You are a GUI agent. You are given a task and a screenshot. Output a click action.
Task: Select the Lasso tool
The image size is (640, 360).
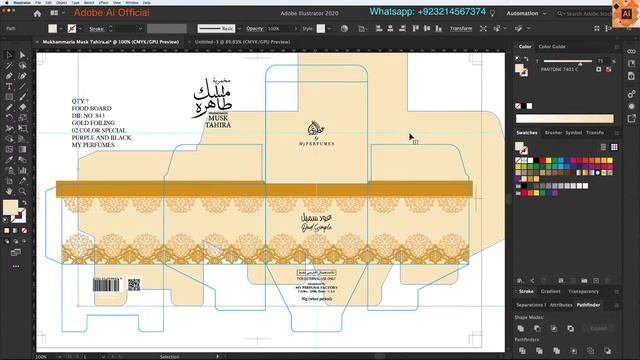coord(22,65)
